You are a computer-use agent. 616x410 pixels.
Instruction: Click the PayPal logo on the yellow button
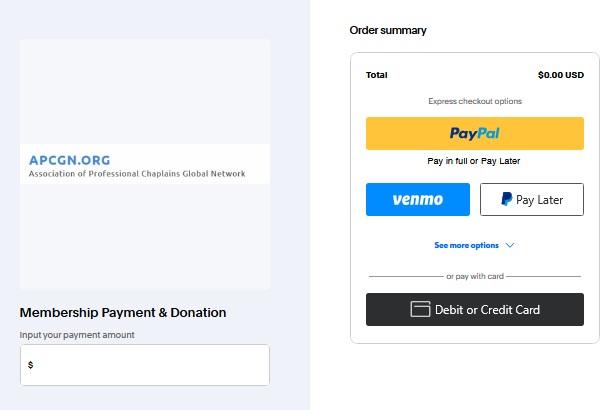coord(474,133)
